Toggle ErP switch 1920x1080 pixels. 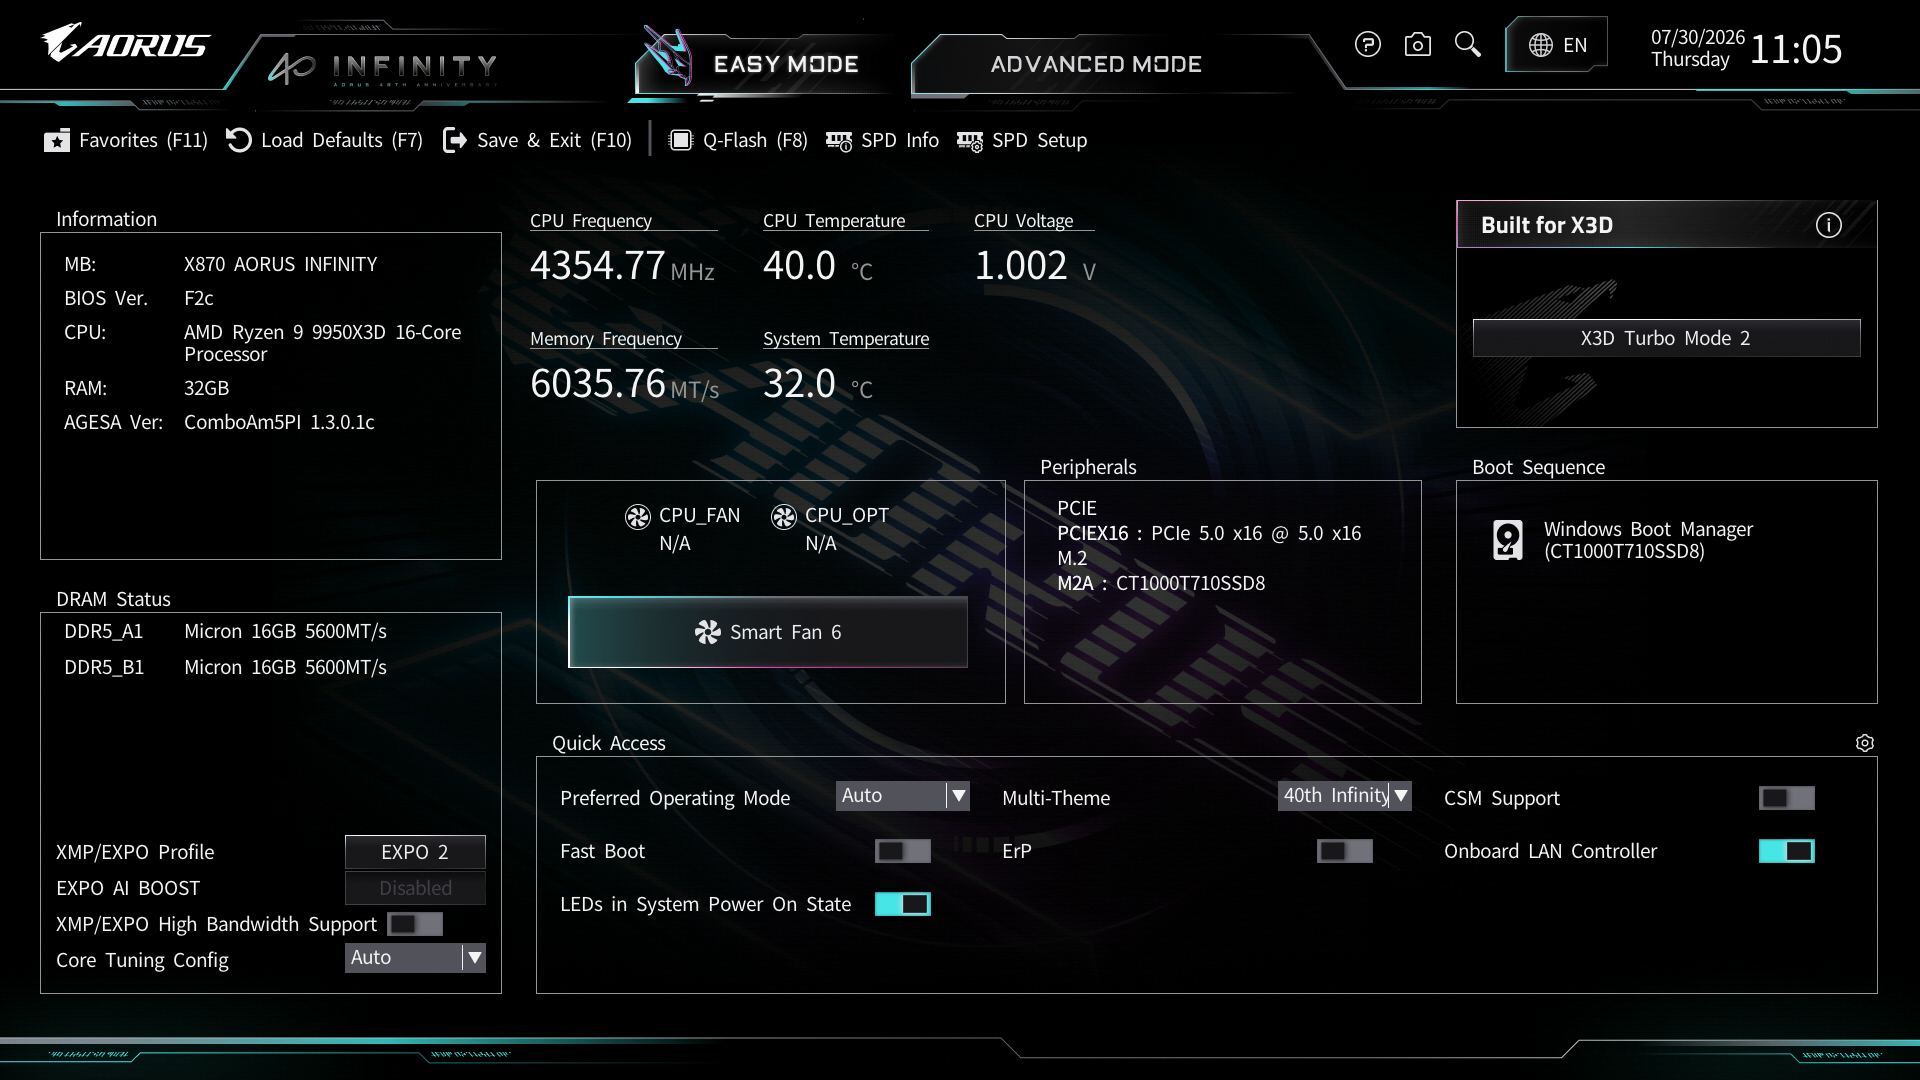point(1345,851)
